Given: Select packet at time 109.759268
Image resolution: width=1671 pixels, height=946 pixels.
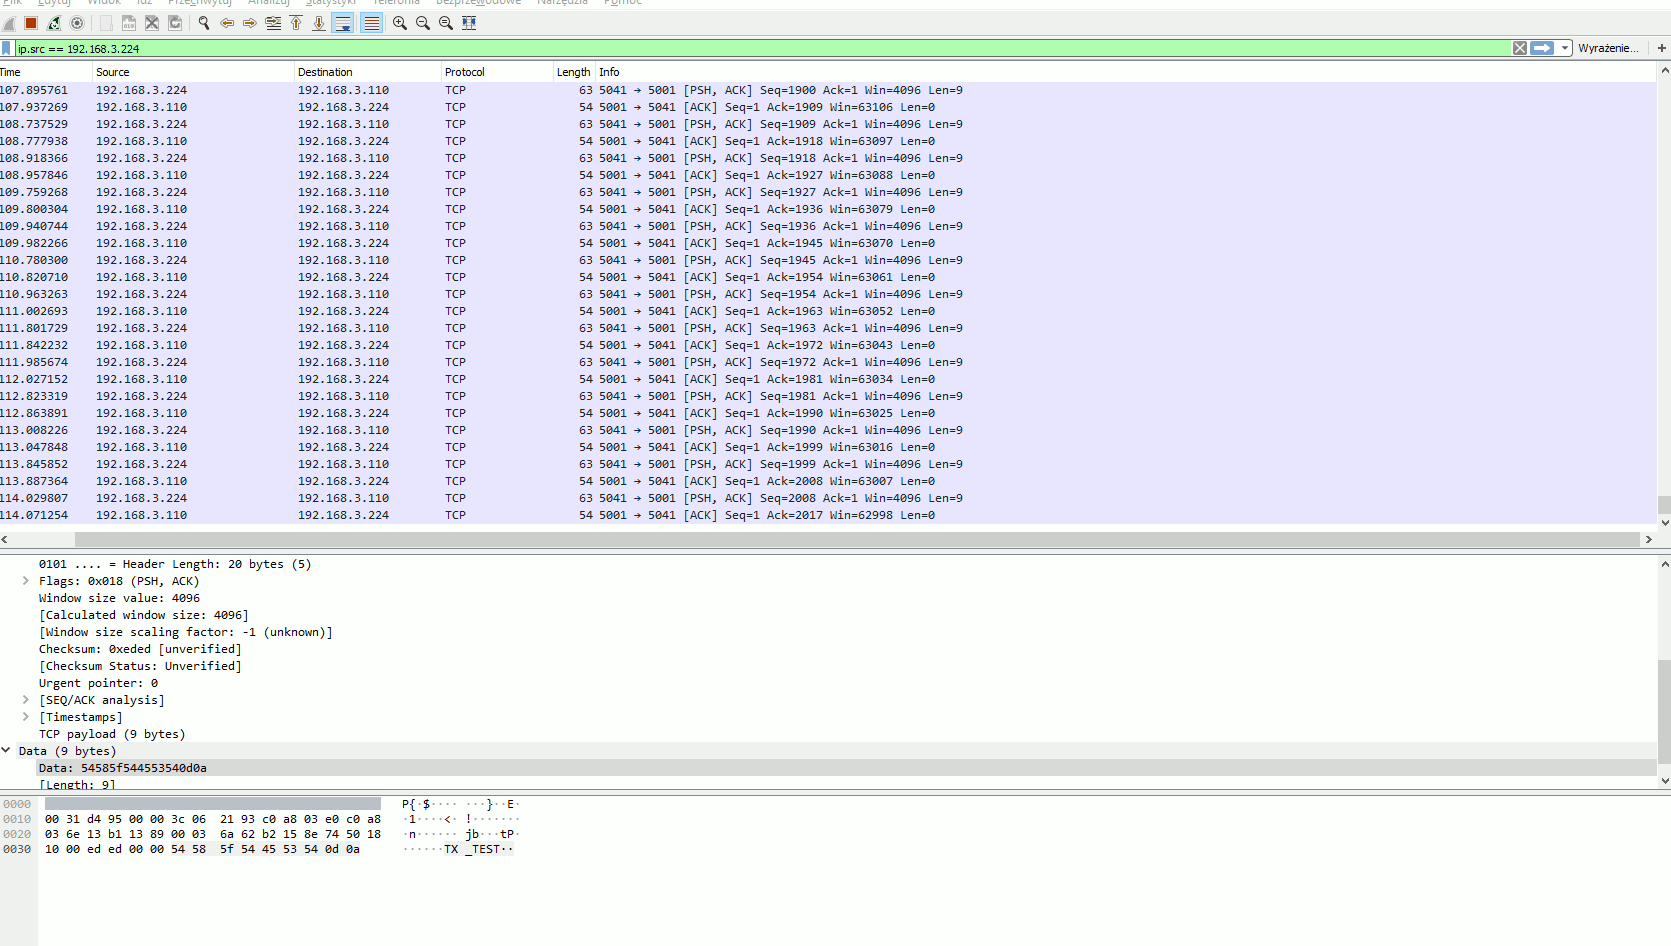Looking at the screenshot, I should pos(828,192).
